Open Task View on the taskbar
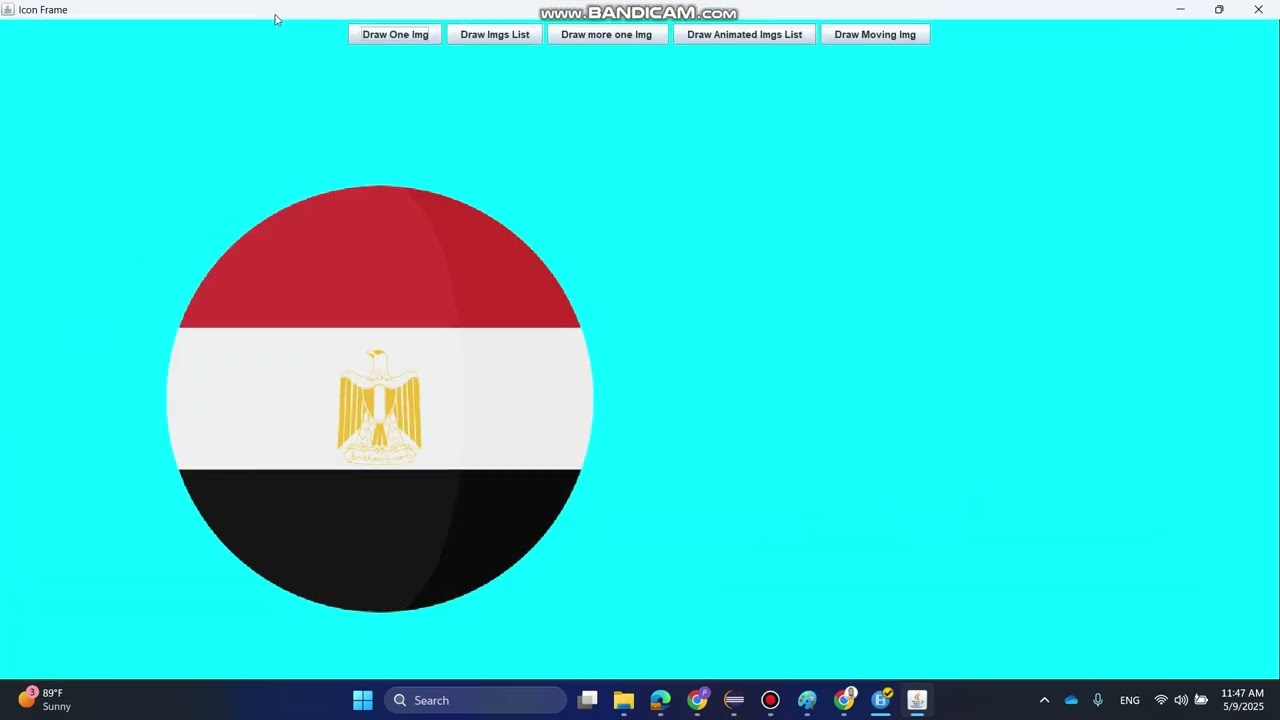The width and height of the screenshot is (1280, 720). coord(588,700)
